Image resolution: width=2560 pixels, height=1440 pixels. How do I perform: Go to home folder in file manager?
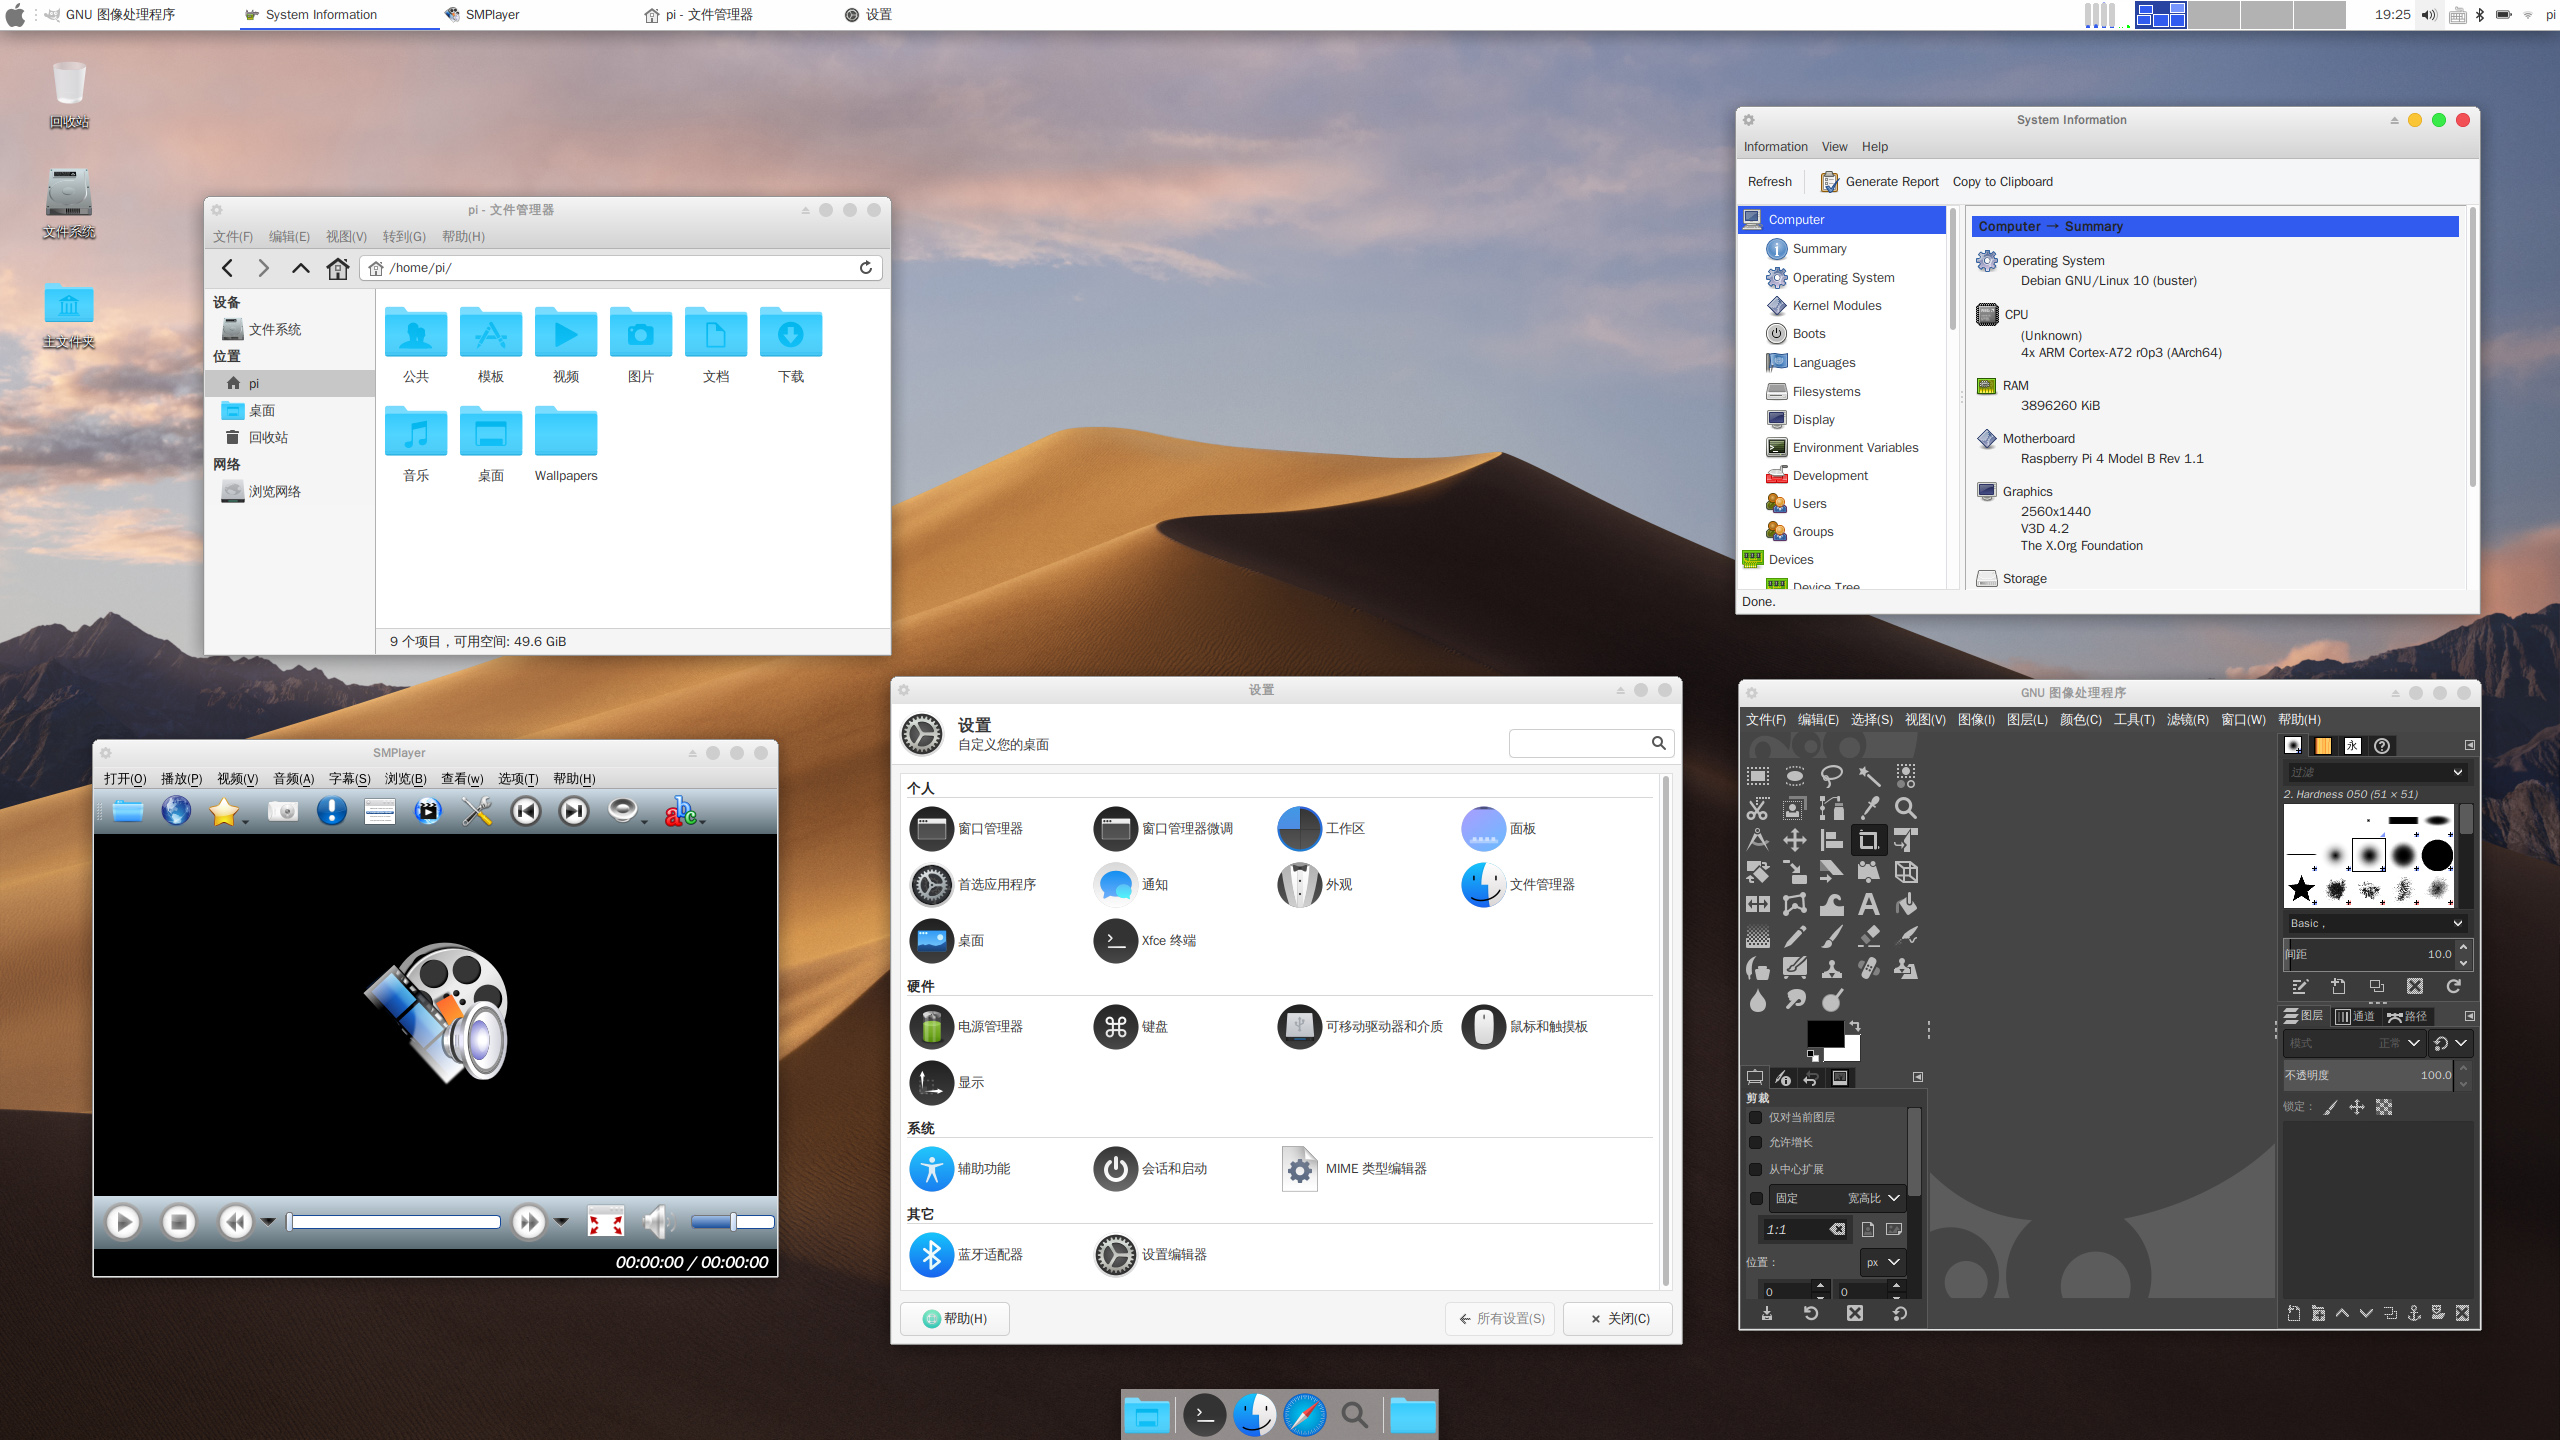click(338, 268)
